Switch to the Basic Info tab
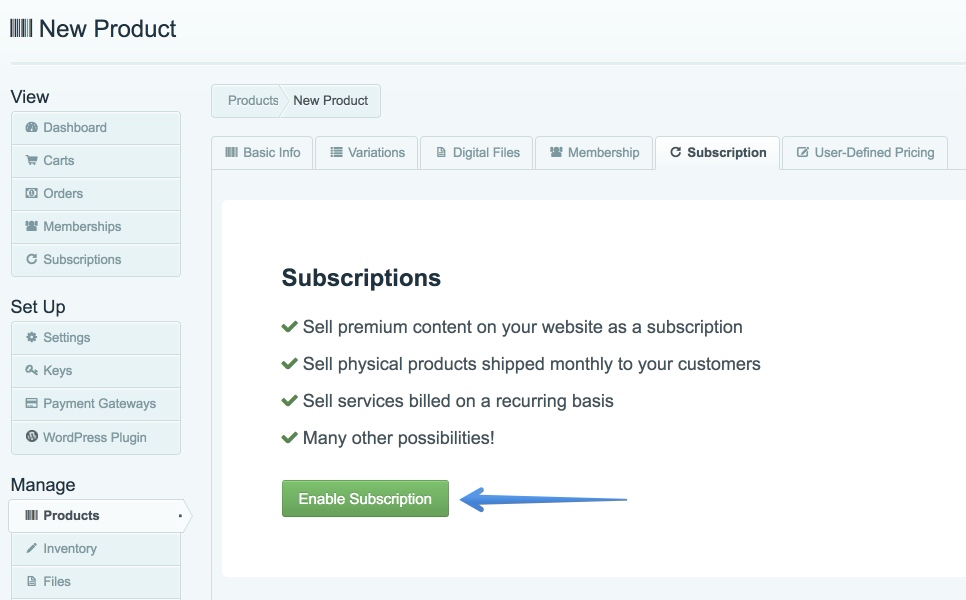The height and width of the screenshot is (600, 966). [262, 153]
